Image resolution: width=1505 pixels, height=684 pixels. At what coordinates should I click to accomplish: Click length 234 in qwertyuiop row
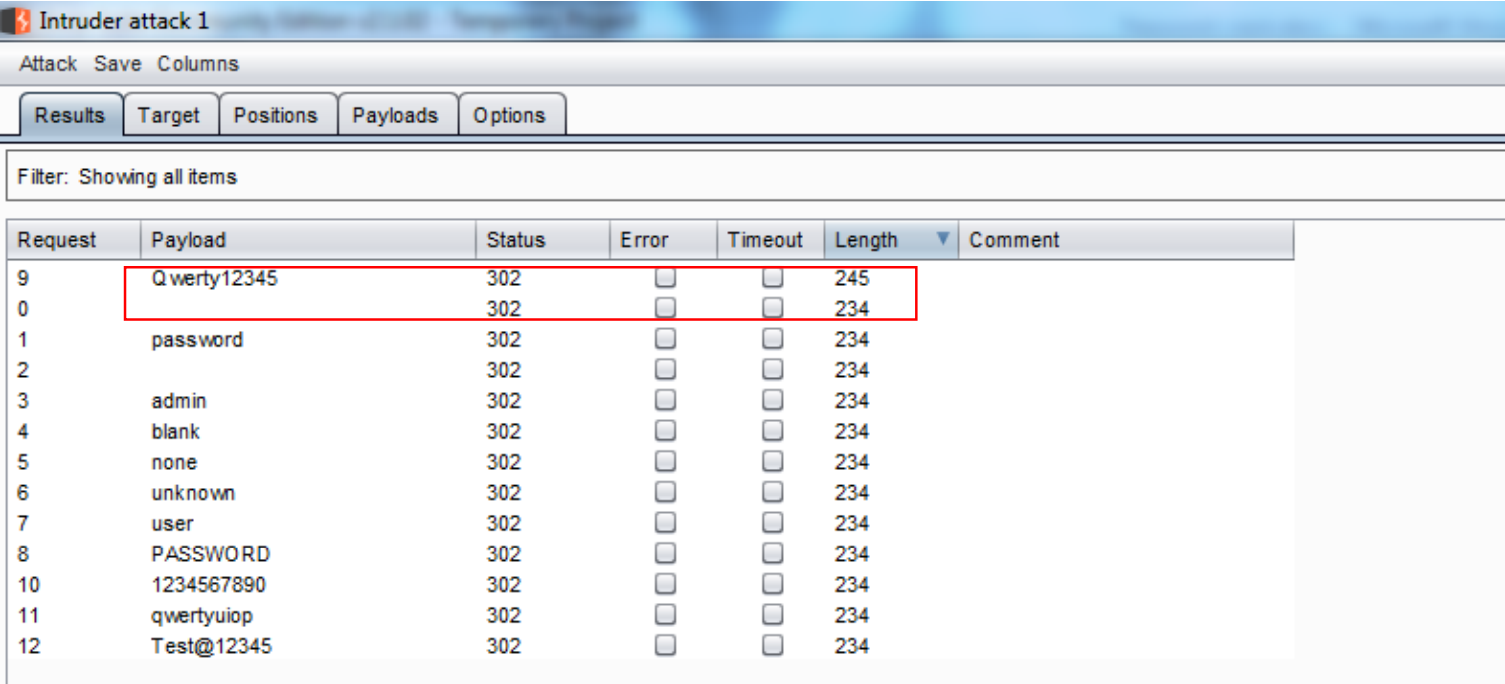click(x=852, y=615)
